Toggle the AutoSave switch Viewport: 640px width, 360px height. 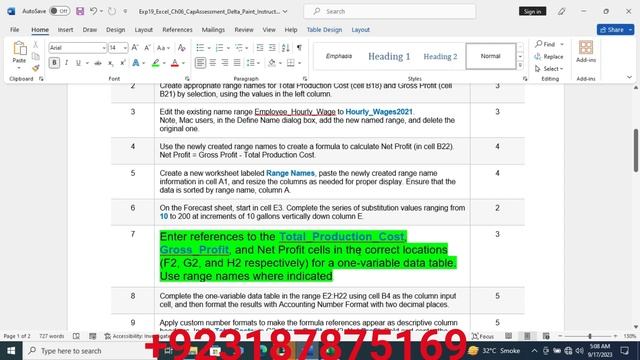coord(60,11)
